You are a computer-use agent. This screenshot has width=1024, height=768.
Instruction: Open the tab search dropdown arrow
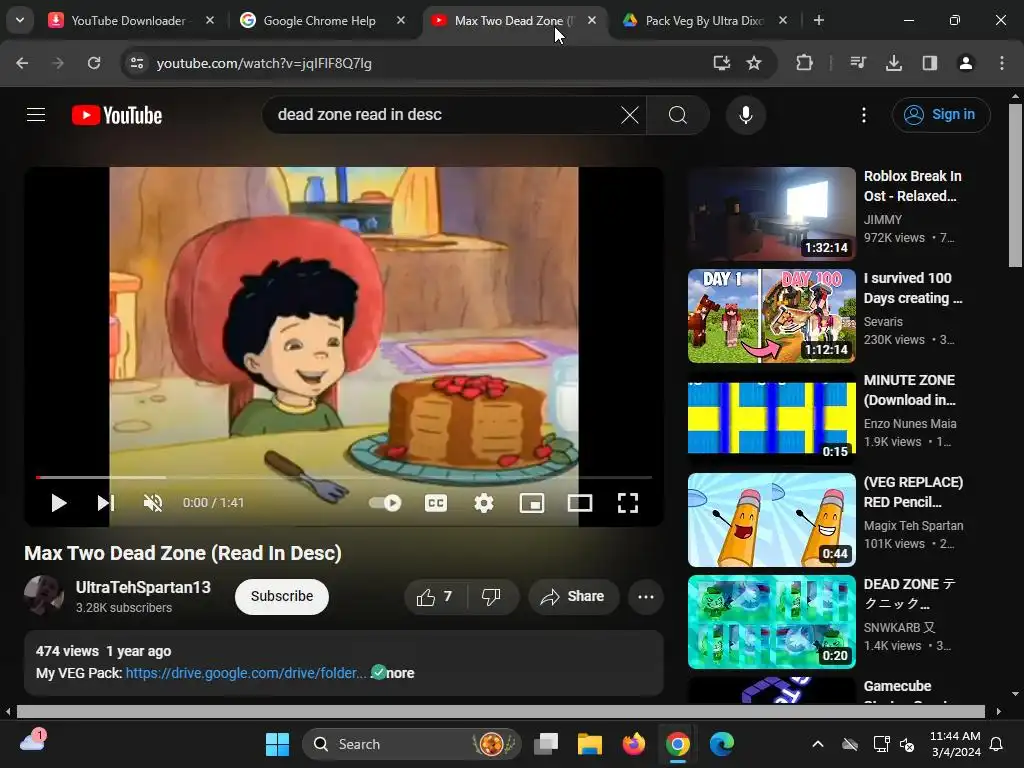(x=20, y=20)
